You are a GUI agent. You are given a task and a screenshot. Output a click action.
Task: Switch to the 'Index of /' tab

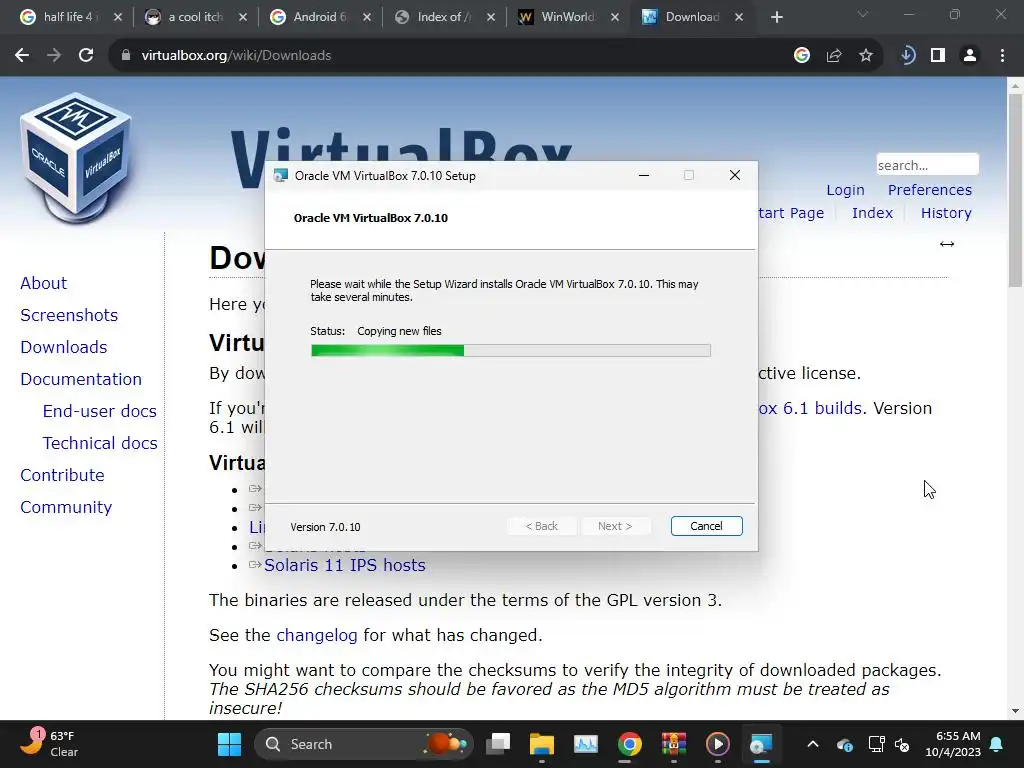[x=444, y=18]
